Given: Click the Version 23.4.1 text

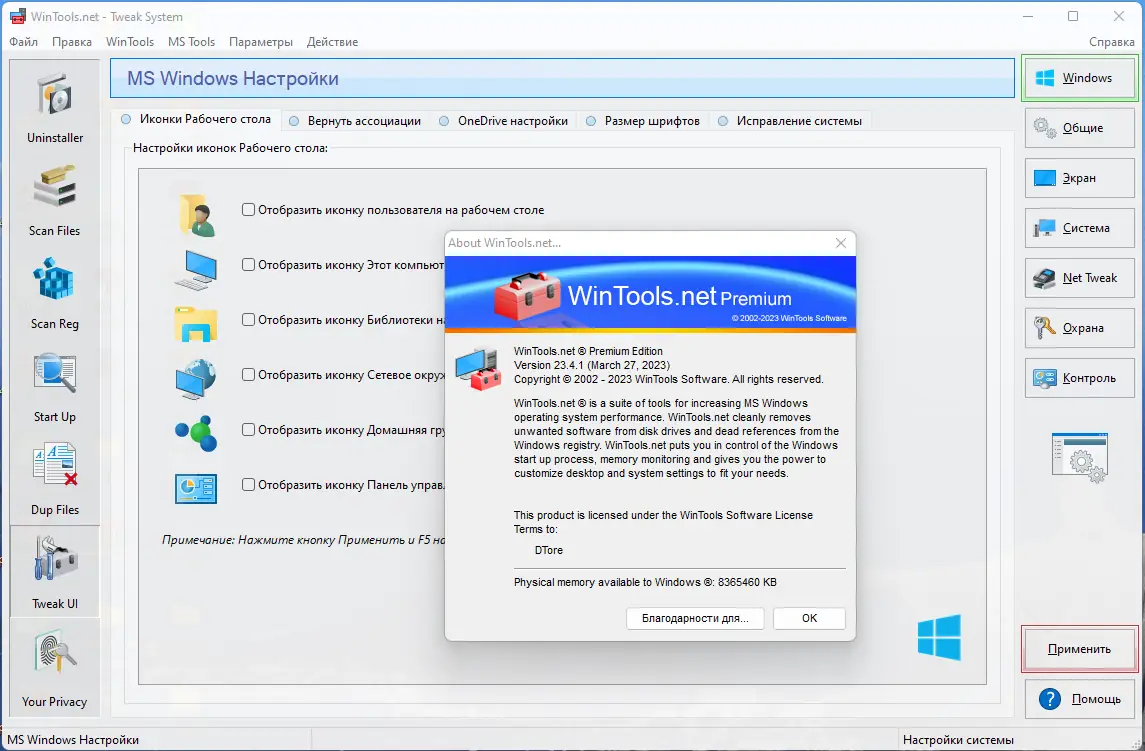Looking at the screenshot, I should [x=591, y=365].
